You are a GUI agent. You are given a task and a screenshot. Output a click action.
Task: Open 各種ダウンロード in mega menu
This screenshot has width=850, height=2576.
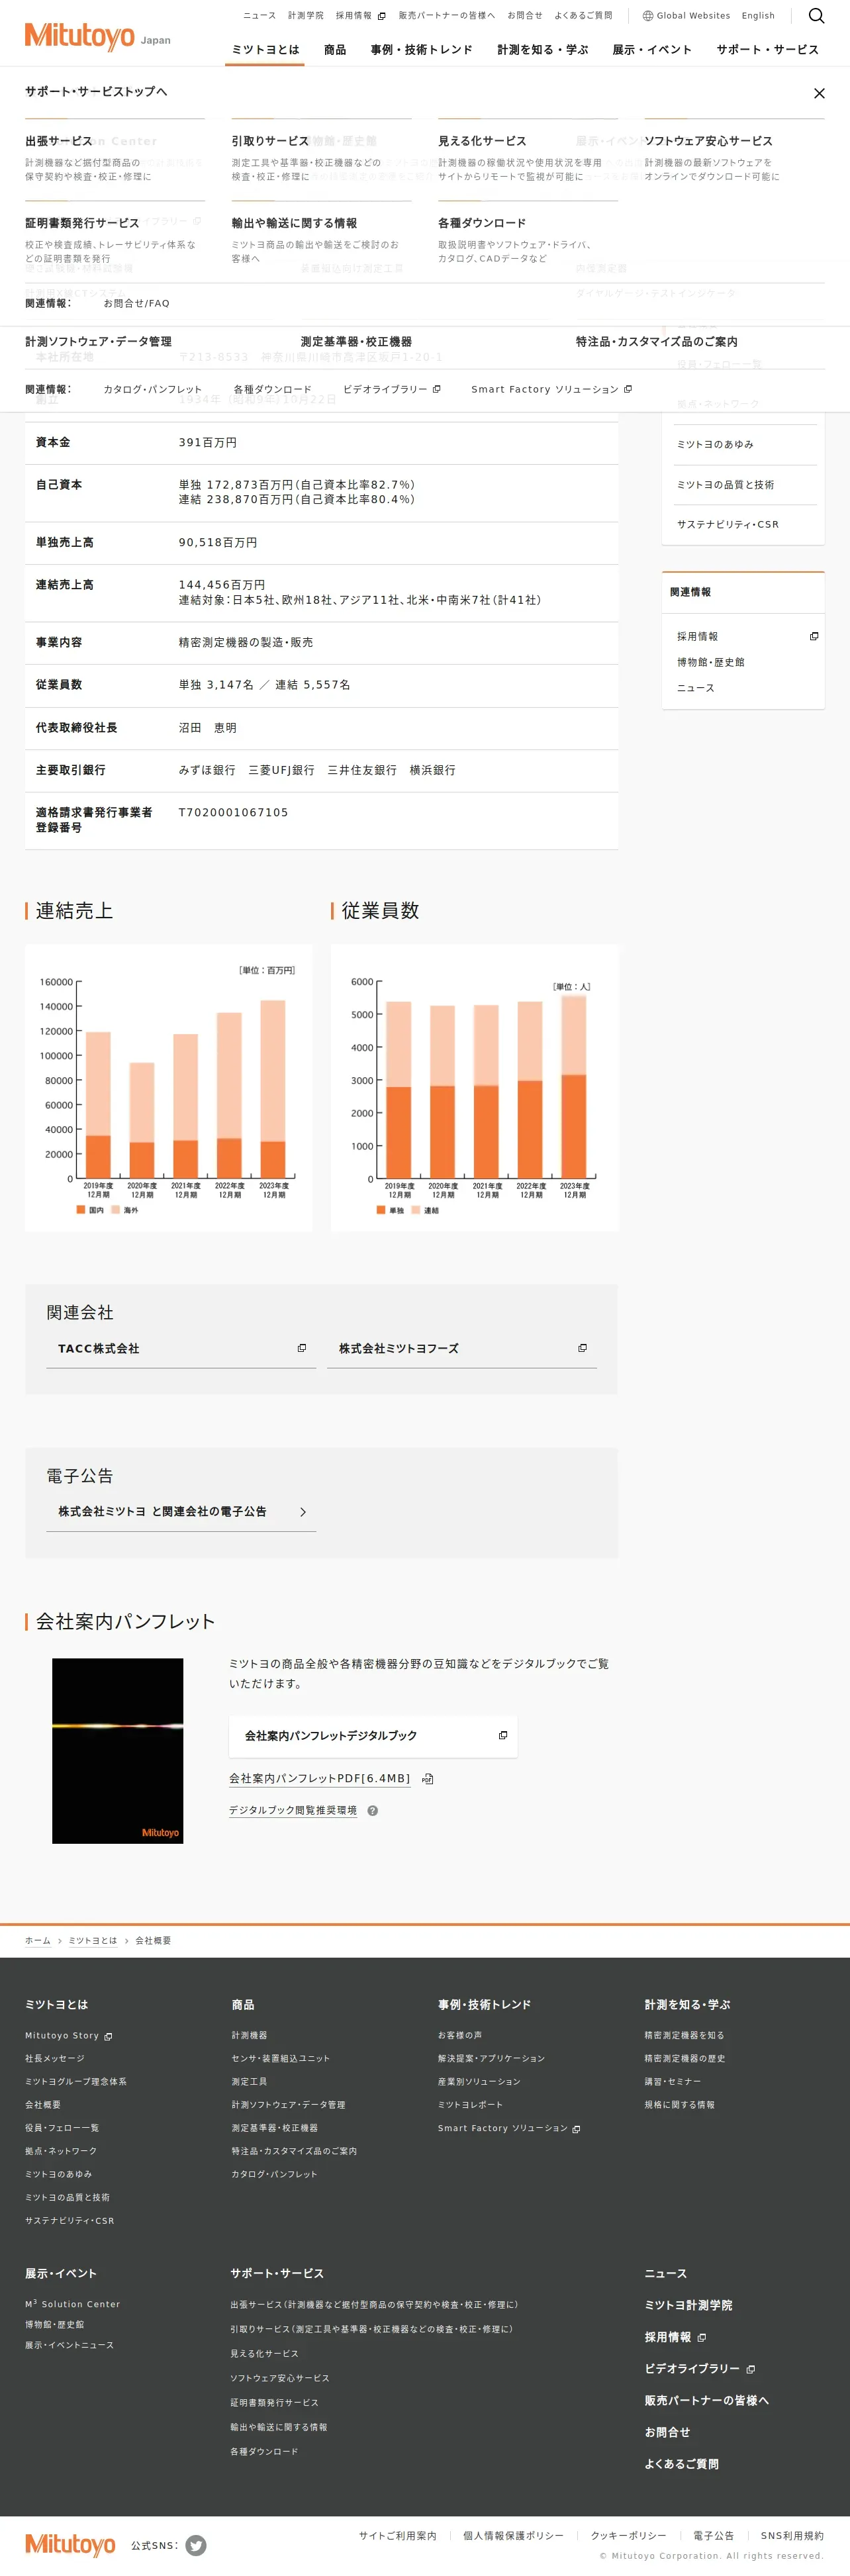(x=482, y=223)
